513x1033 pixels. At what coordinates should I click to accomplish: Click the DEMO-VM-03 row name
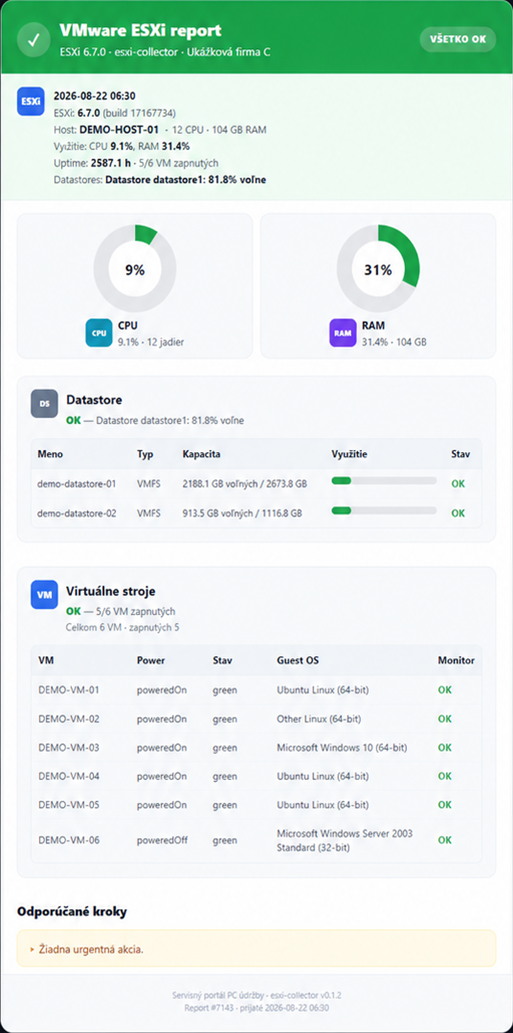[x=68, y=748]
